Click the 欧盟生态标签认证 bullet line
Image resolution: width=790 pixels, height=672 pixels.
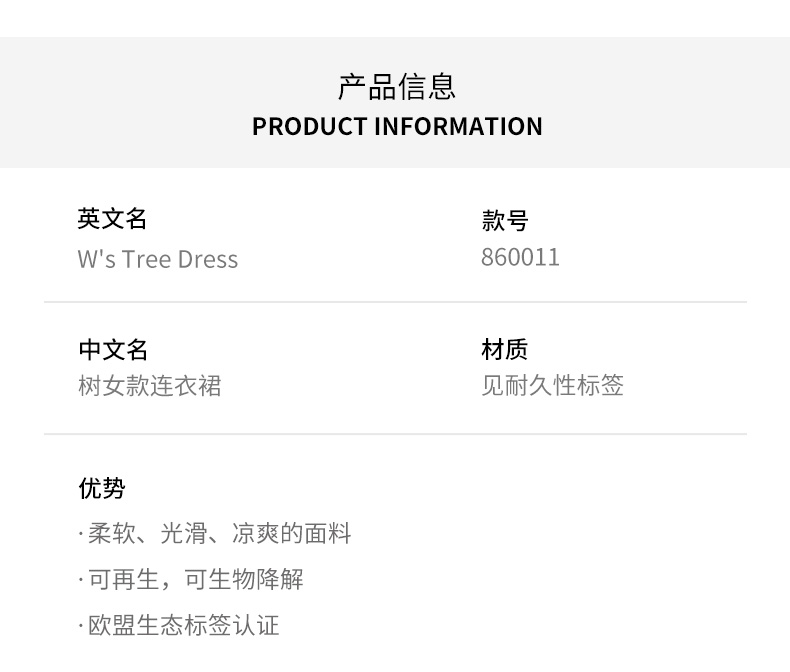pos(183,626)
